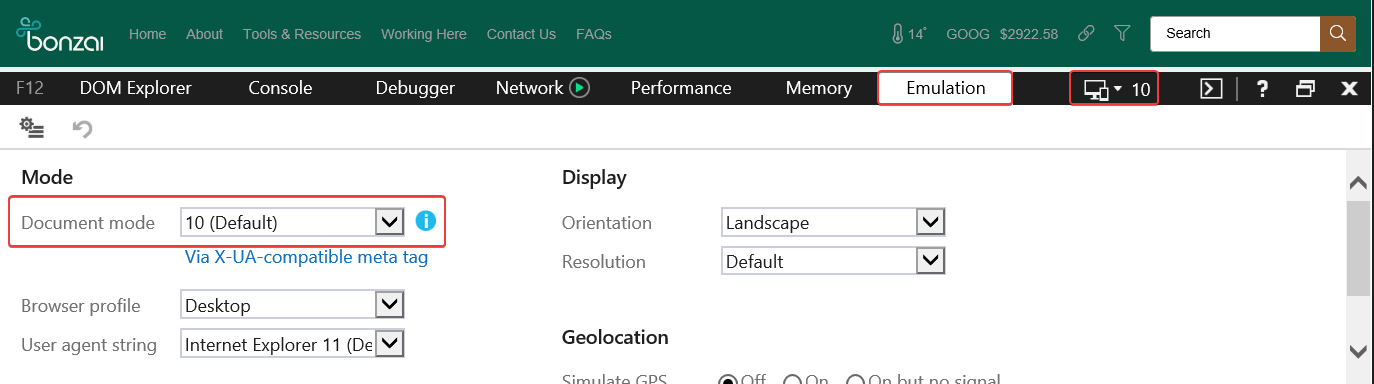The height and width of the screenshot is (384, 1374).
Task: Open the Debugger tab
Action: (x=415, y=88)
